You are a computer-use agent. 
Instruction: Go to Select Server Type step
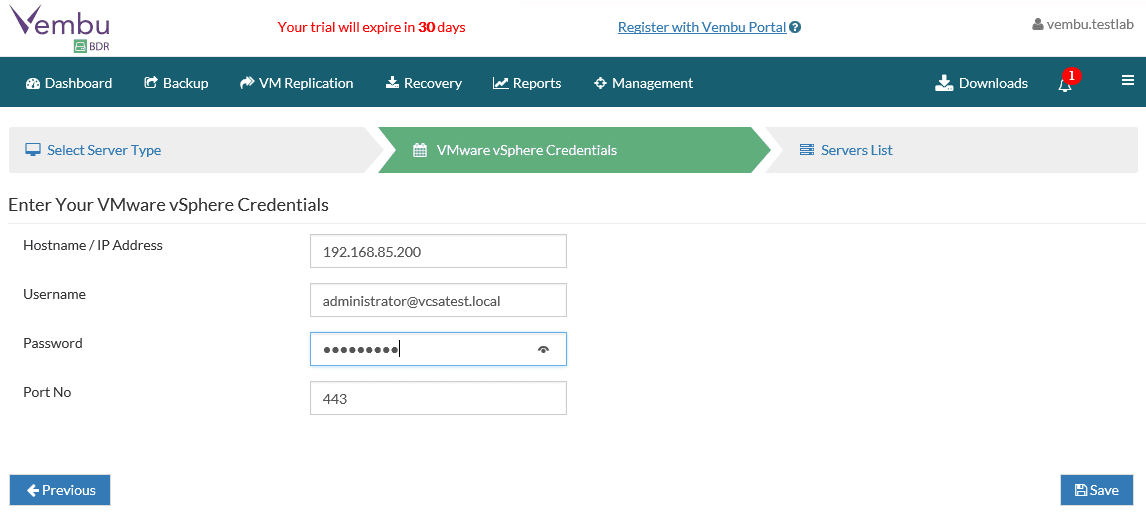coord(104,150)
